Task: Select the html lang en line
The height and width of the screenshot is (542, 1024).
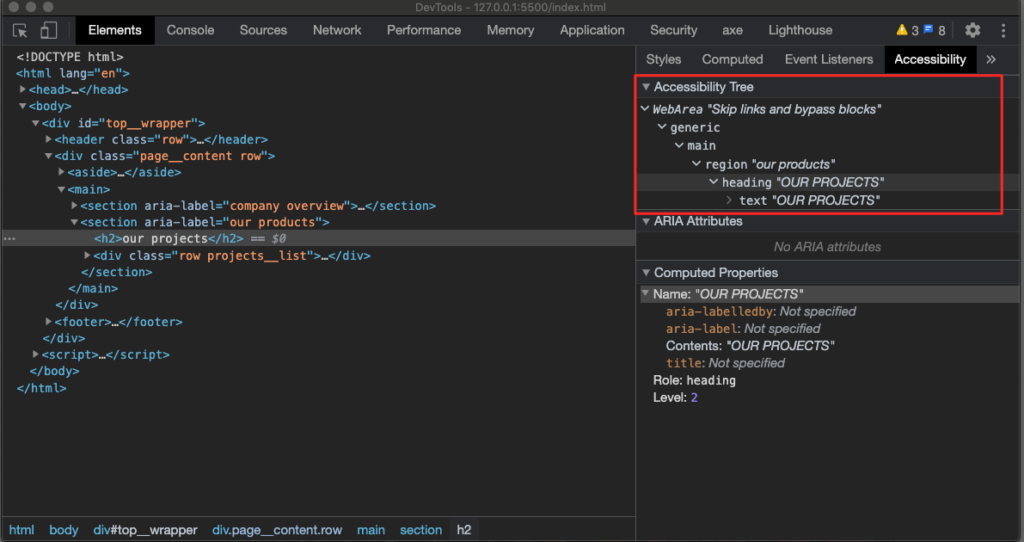Action: pos(72,73)
